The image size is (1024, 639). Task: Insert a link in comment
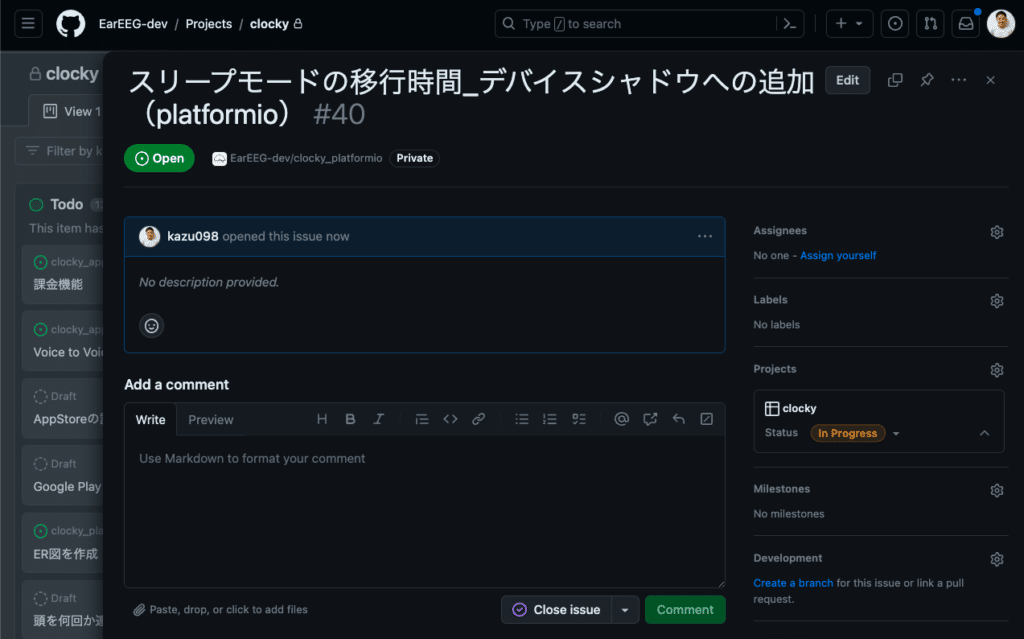click(x=479, y=419)
